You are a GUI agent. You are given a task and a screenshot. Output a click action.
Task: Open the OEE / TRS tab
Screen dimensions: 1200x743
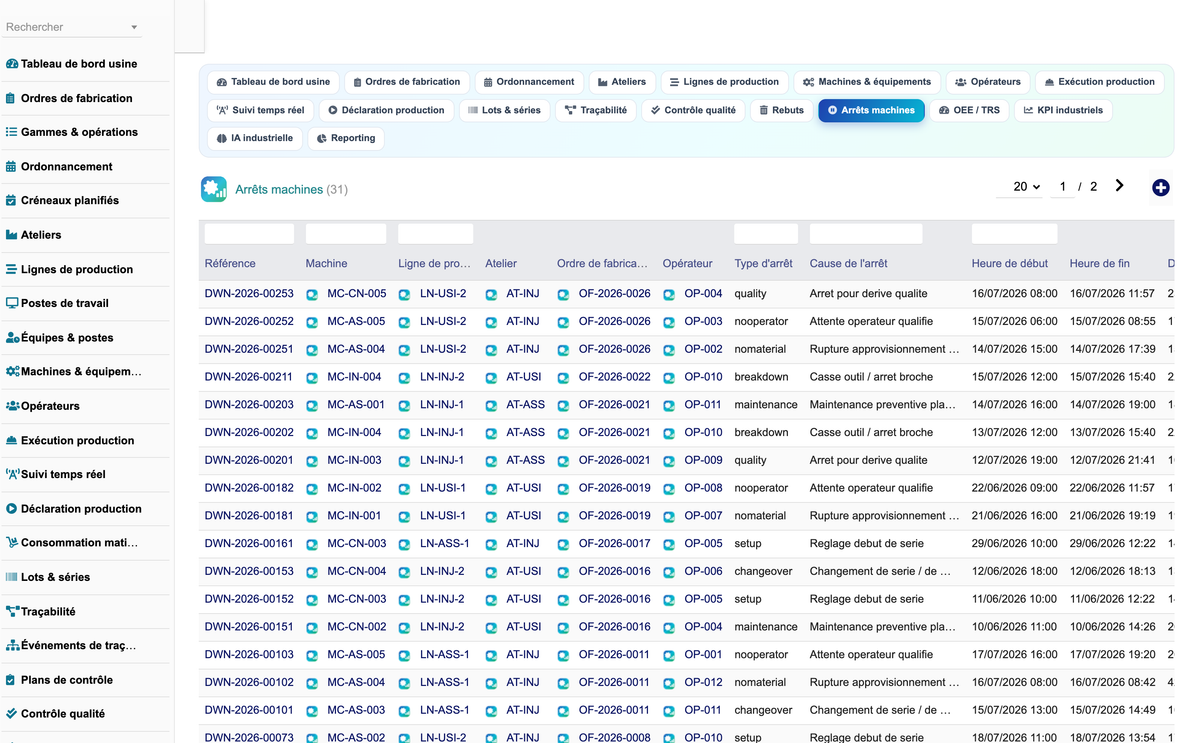tap(969, 110)
